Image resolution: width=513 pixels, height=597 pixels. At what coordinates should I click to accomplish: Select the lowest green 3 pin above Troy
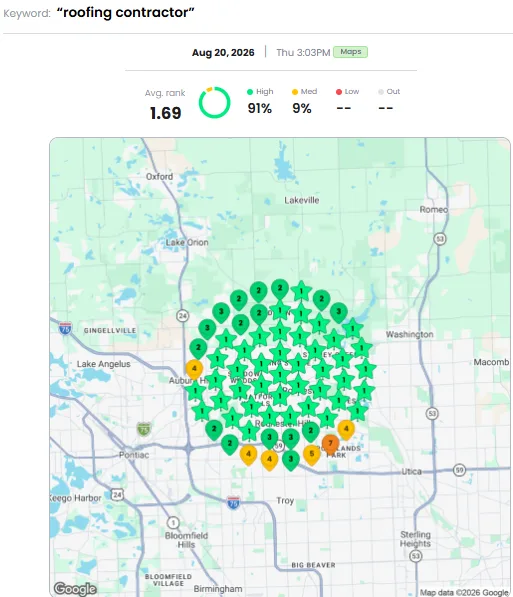[x=291, y=460]
